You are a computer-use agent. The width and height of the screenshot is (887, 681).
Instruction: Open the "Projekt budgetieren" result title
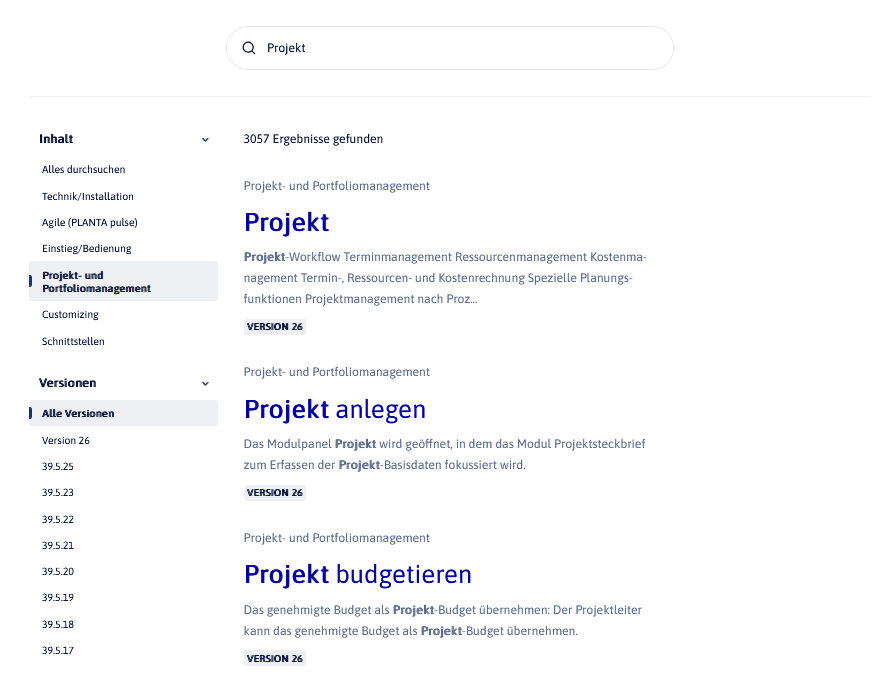tap(357, 575)
